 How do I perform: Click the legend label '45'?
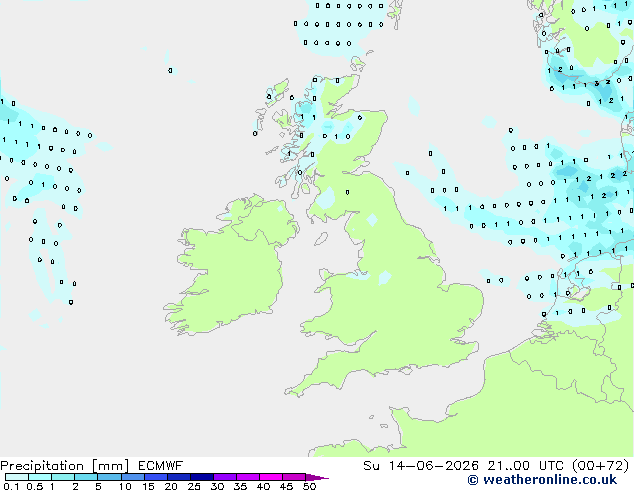[286, 486]
